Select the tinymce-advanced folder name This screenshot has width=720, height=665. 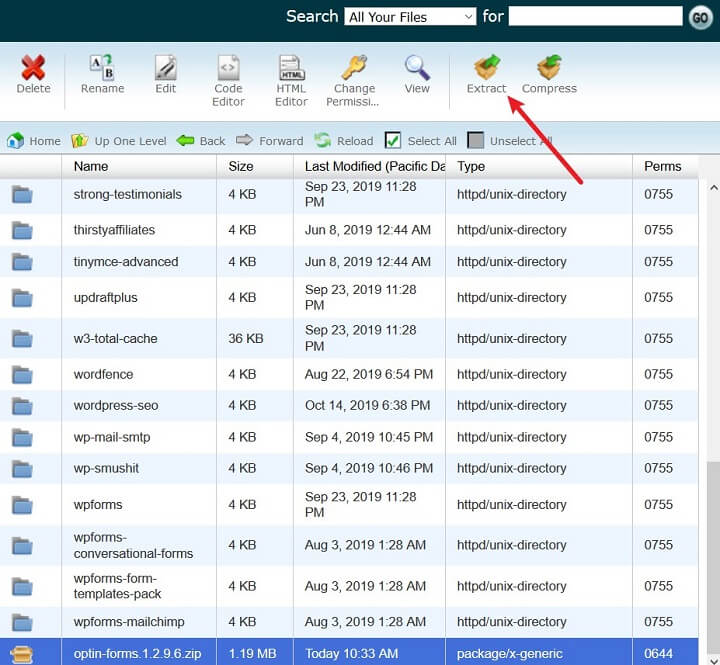pos(126,261)
